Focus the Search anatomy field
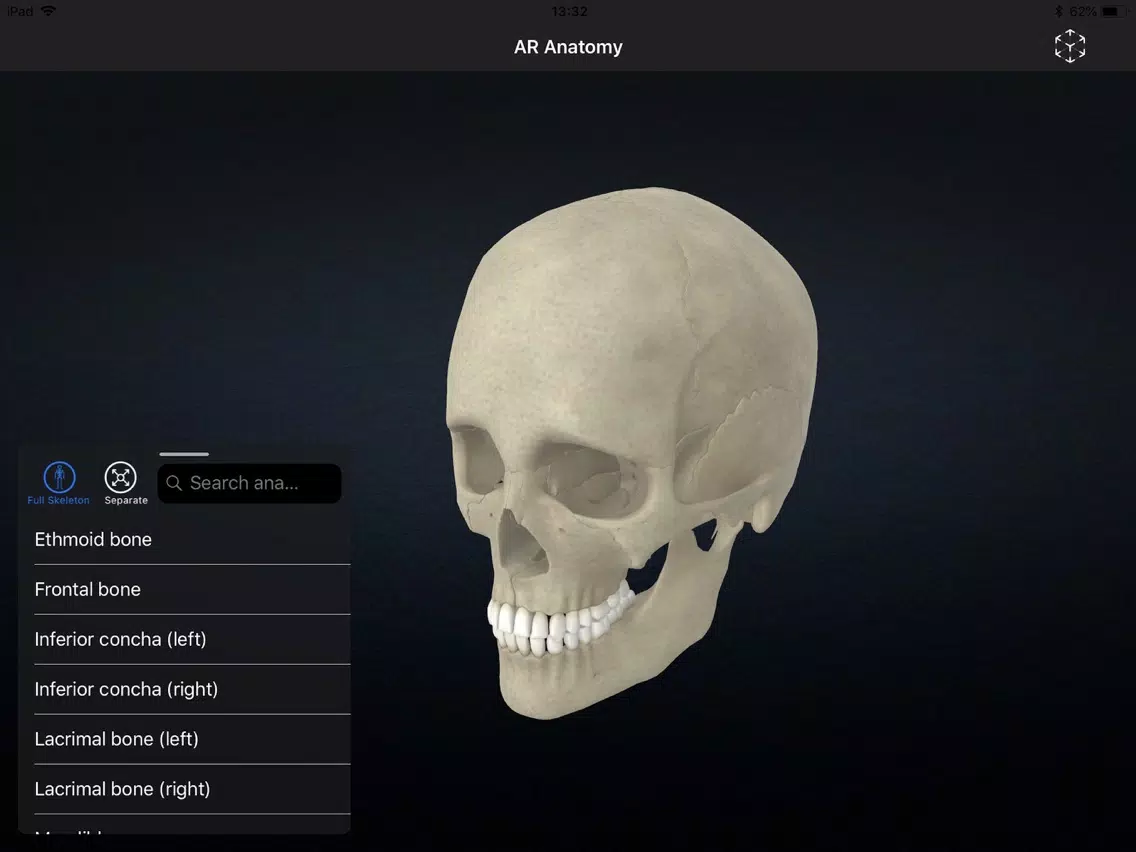This screenshot has height=852, width=1136. (x=249, y=483)
